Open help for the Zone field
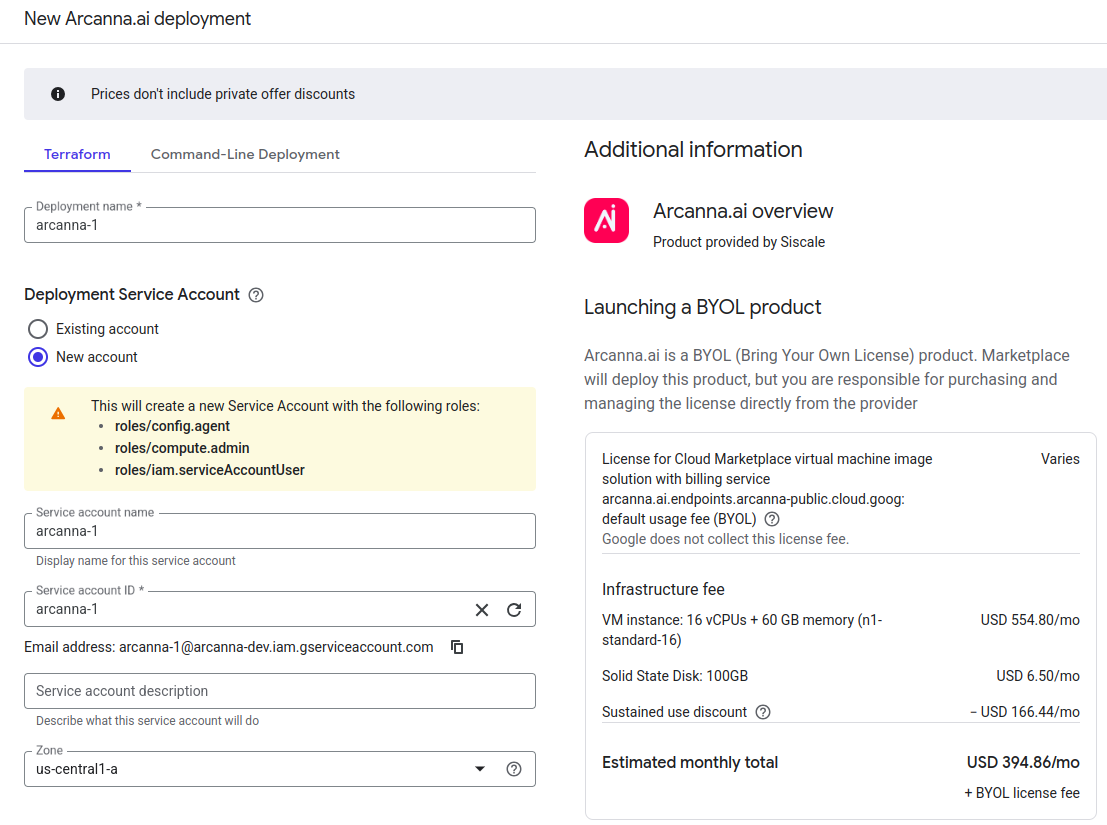1107x825 pixels. click(514, 769)
